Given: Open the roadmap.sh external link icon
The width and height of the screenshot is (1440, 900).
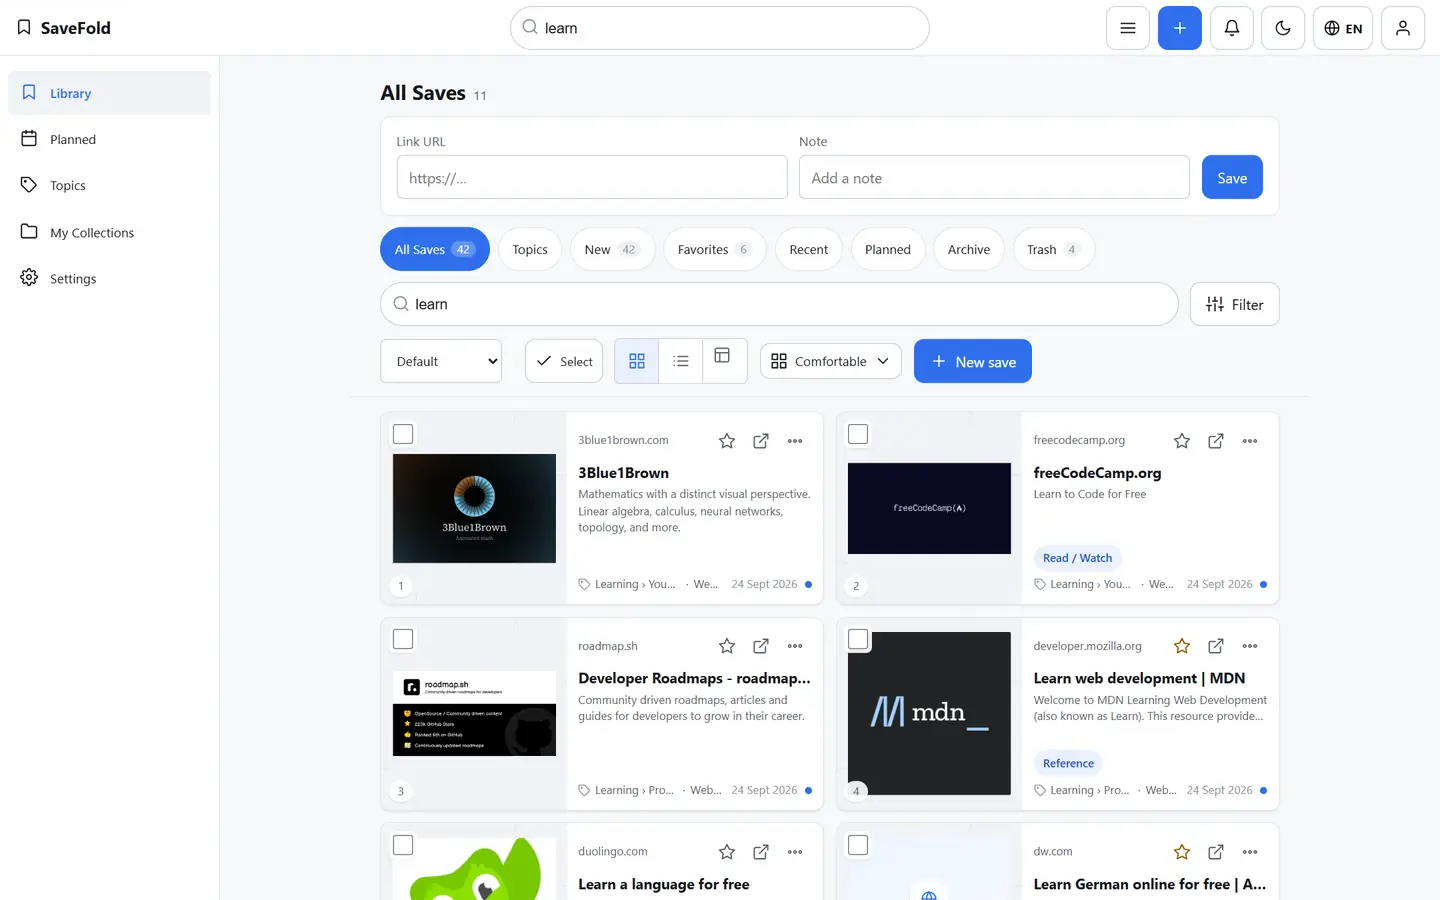Looking at the screenshot, I should click(761, 646).
